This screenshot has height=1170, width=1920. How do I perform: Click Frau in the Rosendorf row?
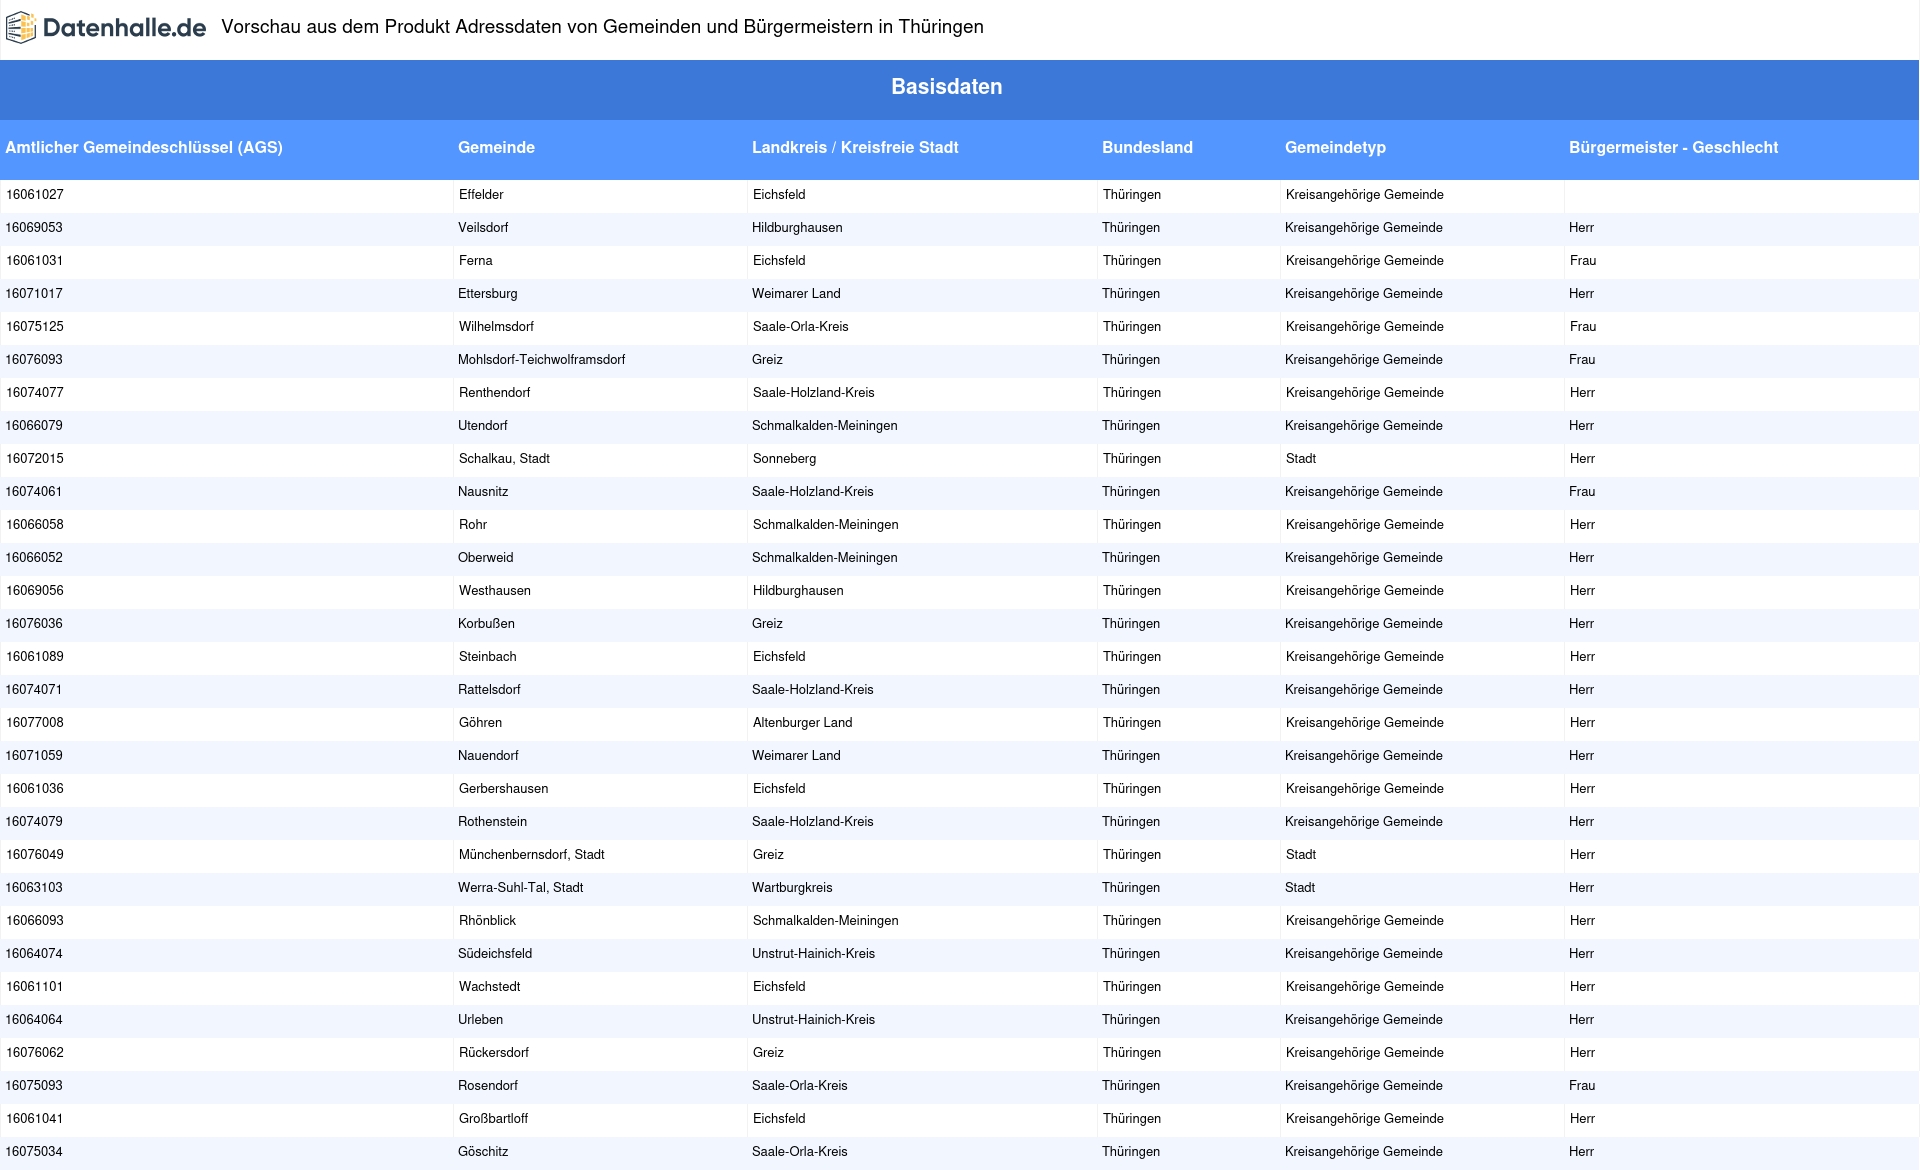tap(1582, 1086)
